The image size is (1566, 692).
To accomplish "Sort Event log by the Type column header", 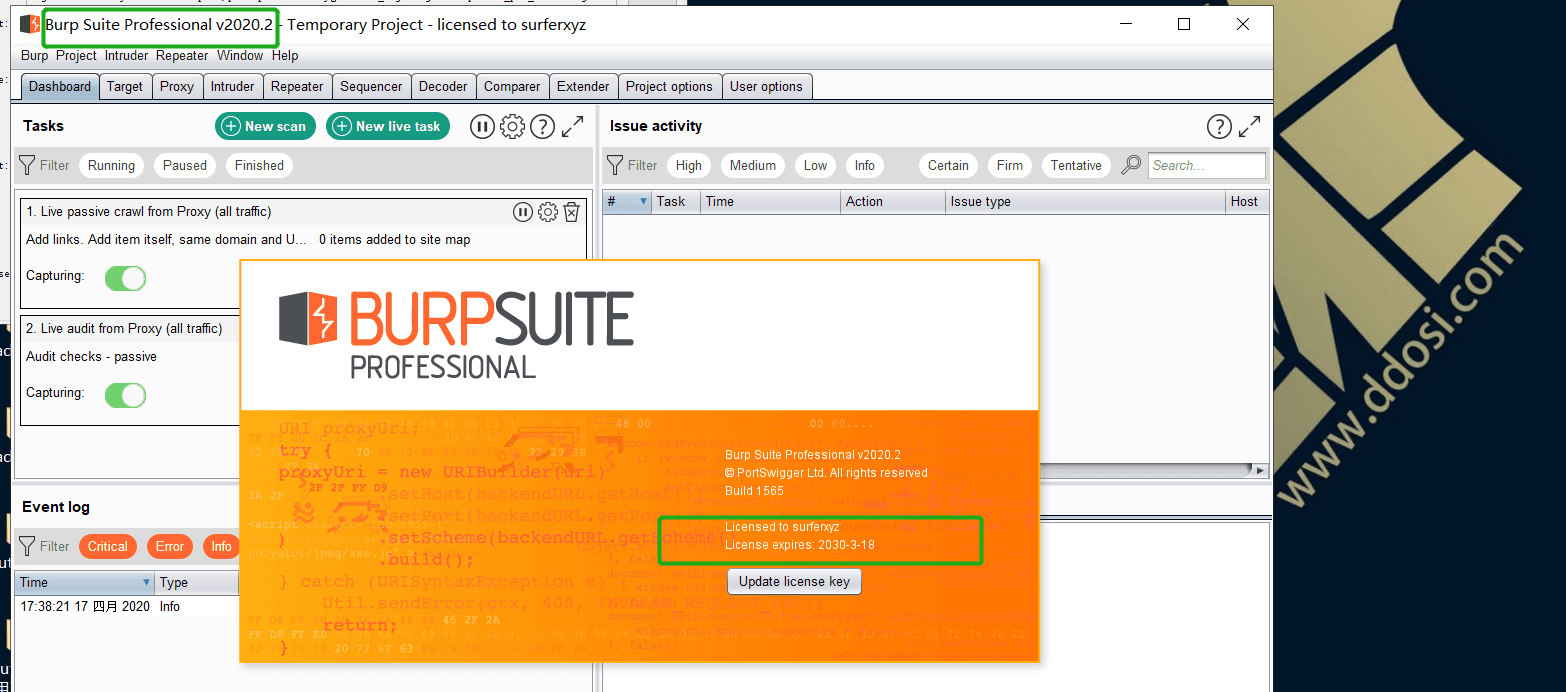I will (x=197, y=582).
